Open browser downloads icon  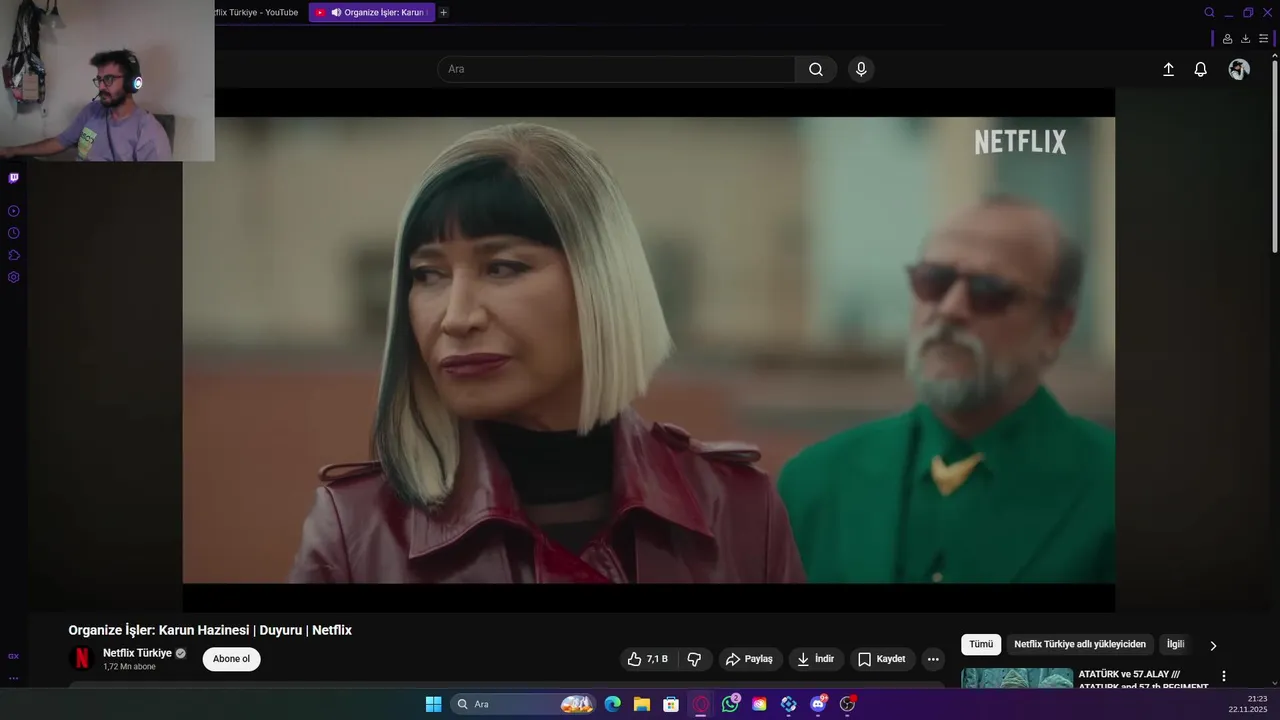[1245, 38]
